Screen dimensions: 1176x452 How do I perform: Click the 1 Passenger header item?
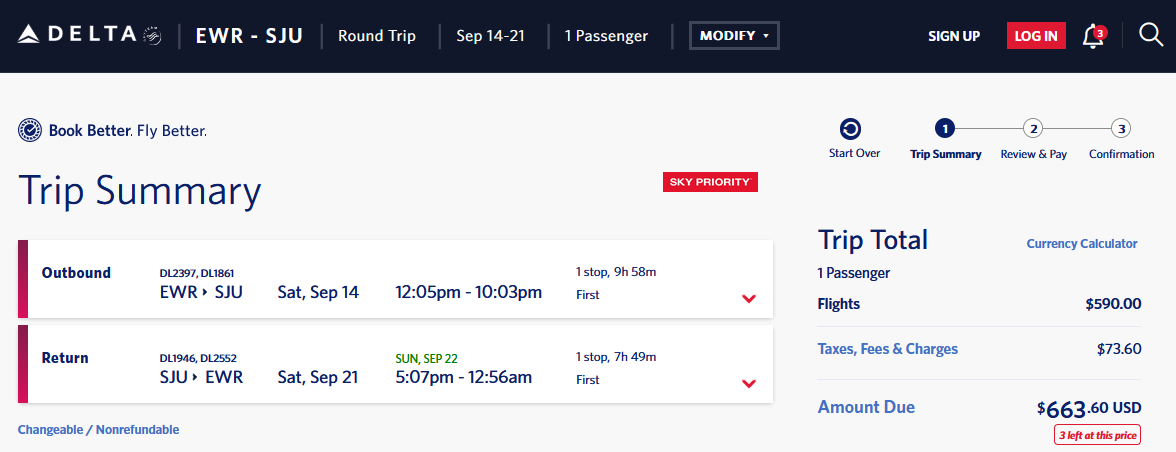606,36
